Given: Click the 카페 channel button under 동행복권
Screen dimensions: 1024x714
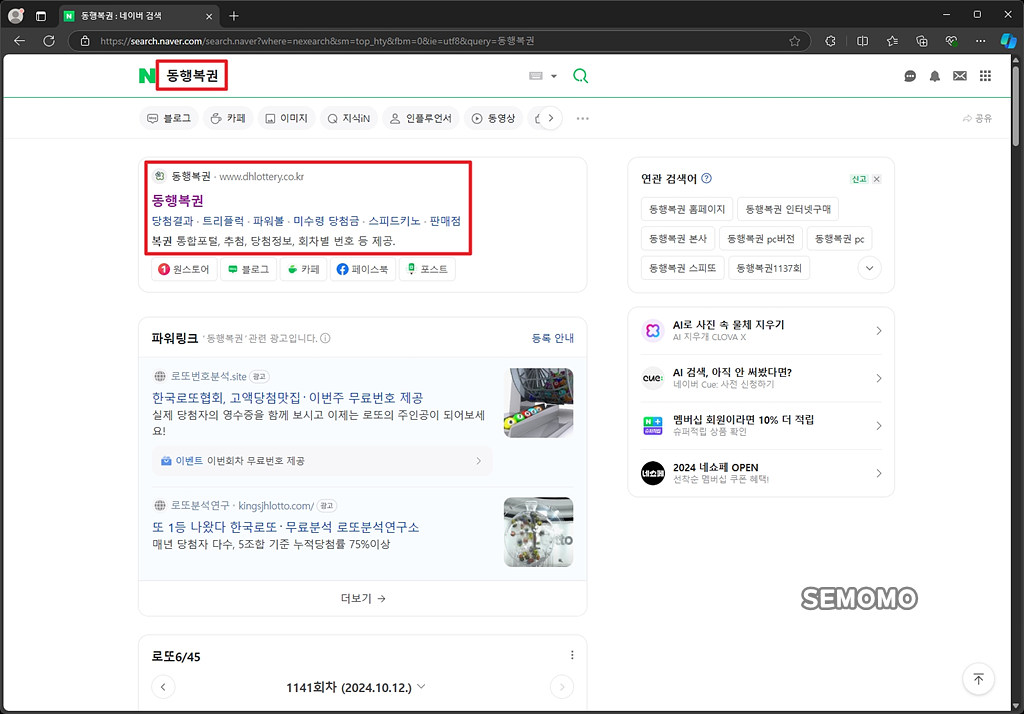Looking at the screenshot, I should click(x=304, y=269).
